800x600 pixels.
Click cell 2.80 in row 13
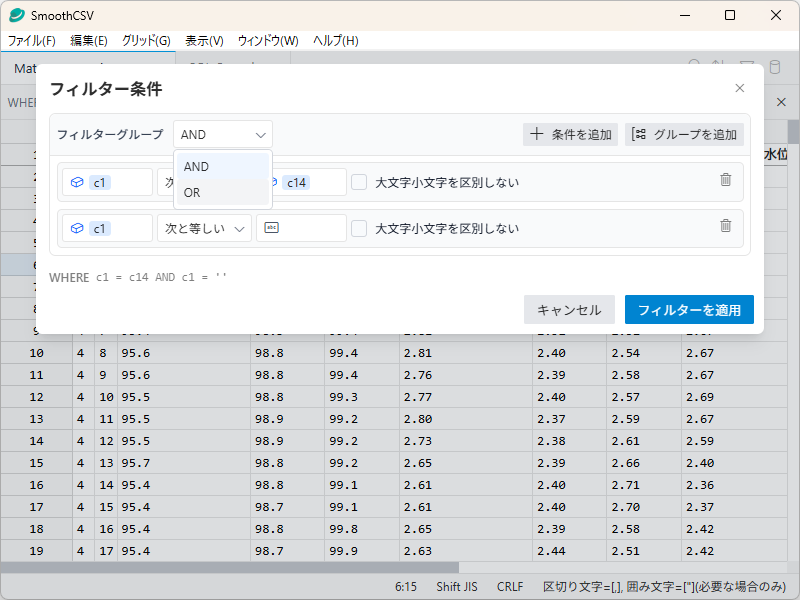466,419
